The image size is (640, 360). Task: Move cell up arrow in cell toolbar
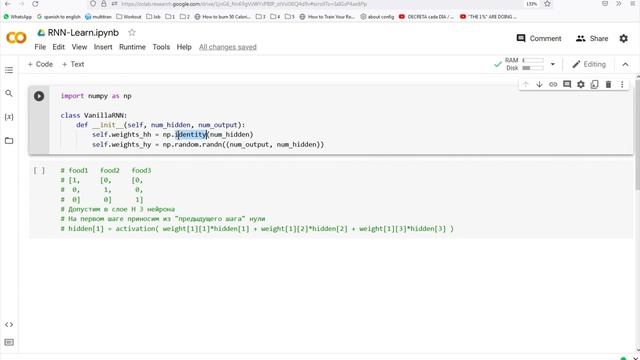pos(526,84)
